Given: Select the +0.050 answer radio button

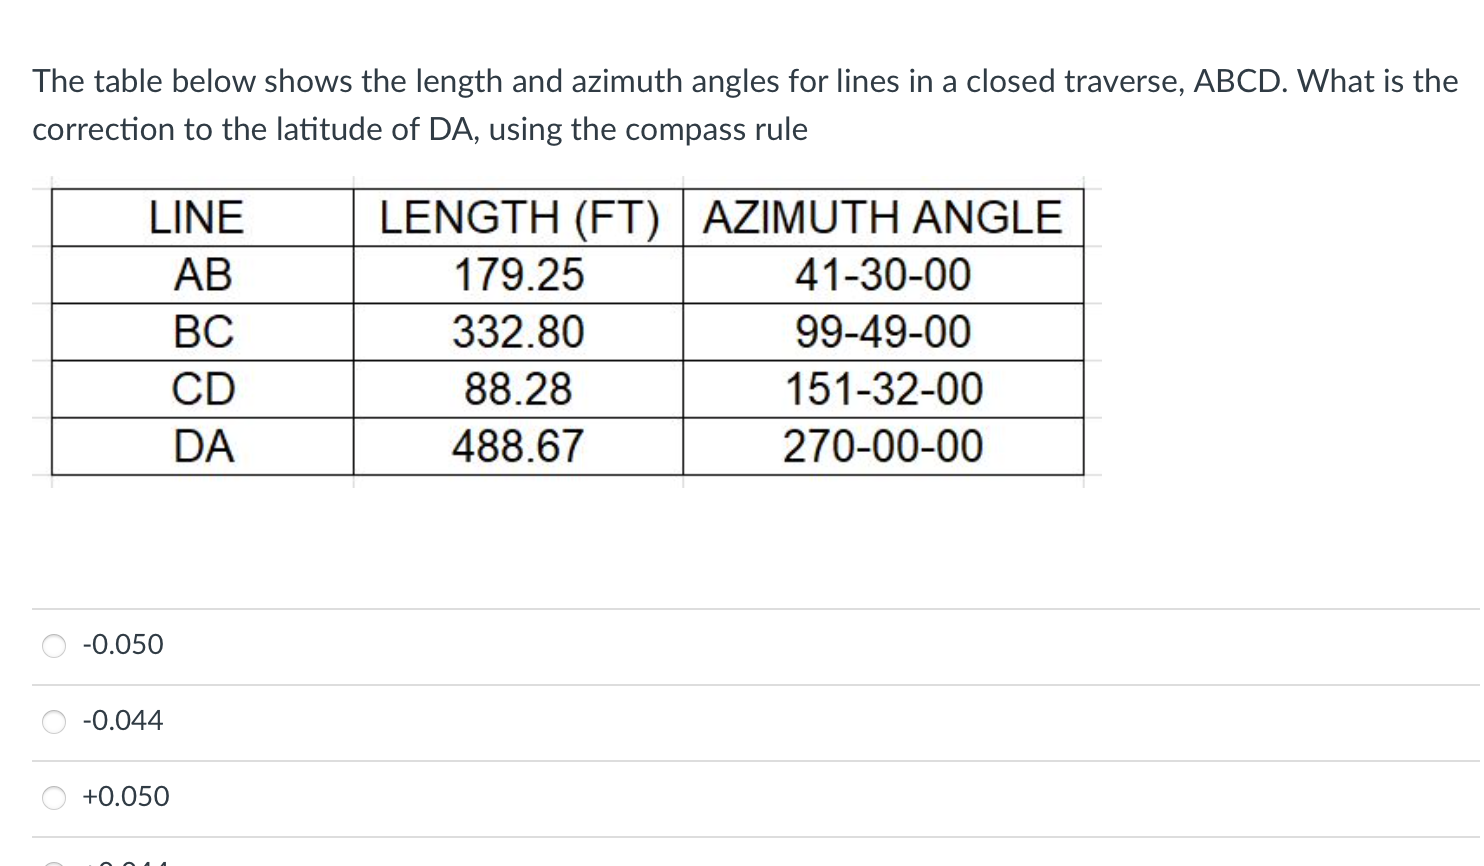Looking at the screenshot, I should pos(53,797).
